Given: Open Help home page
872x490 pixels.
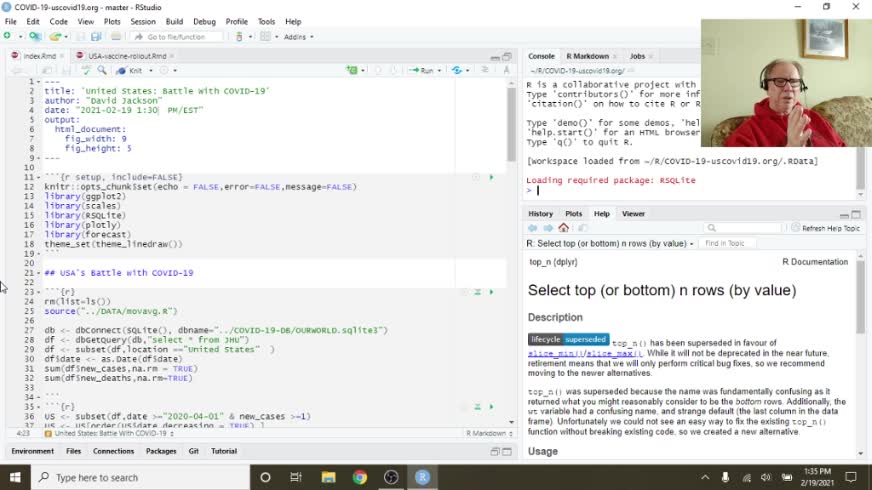Looking at the screenshot, I should click(563, 228).
